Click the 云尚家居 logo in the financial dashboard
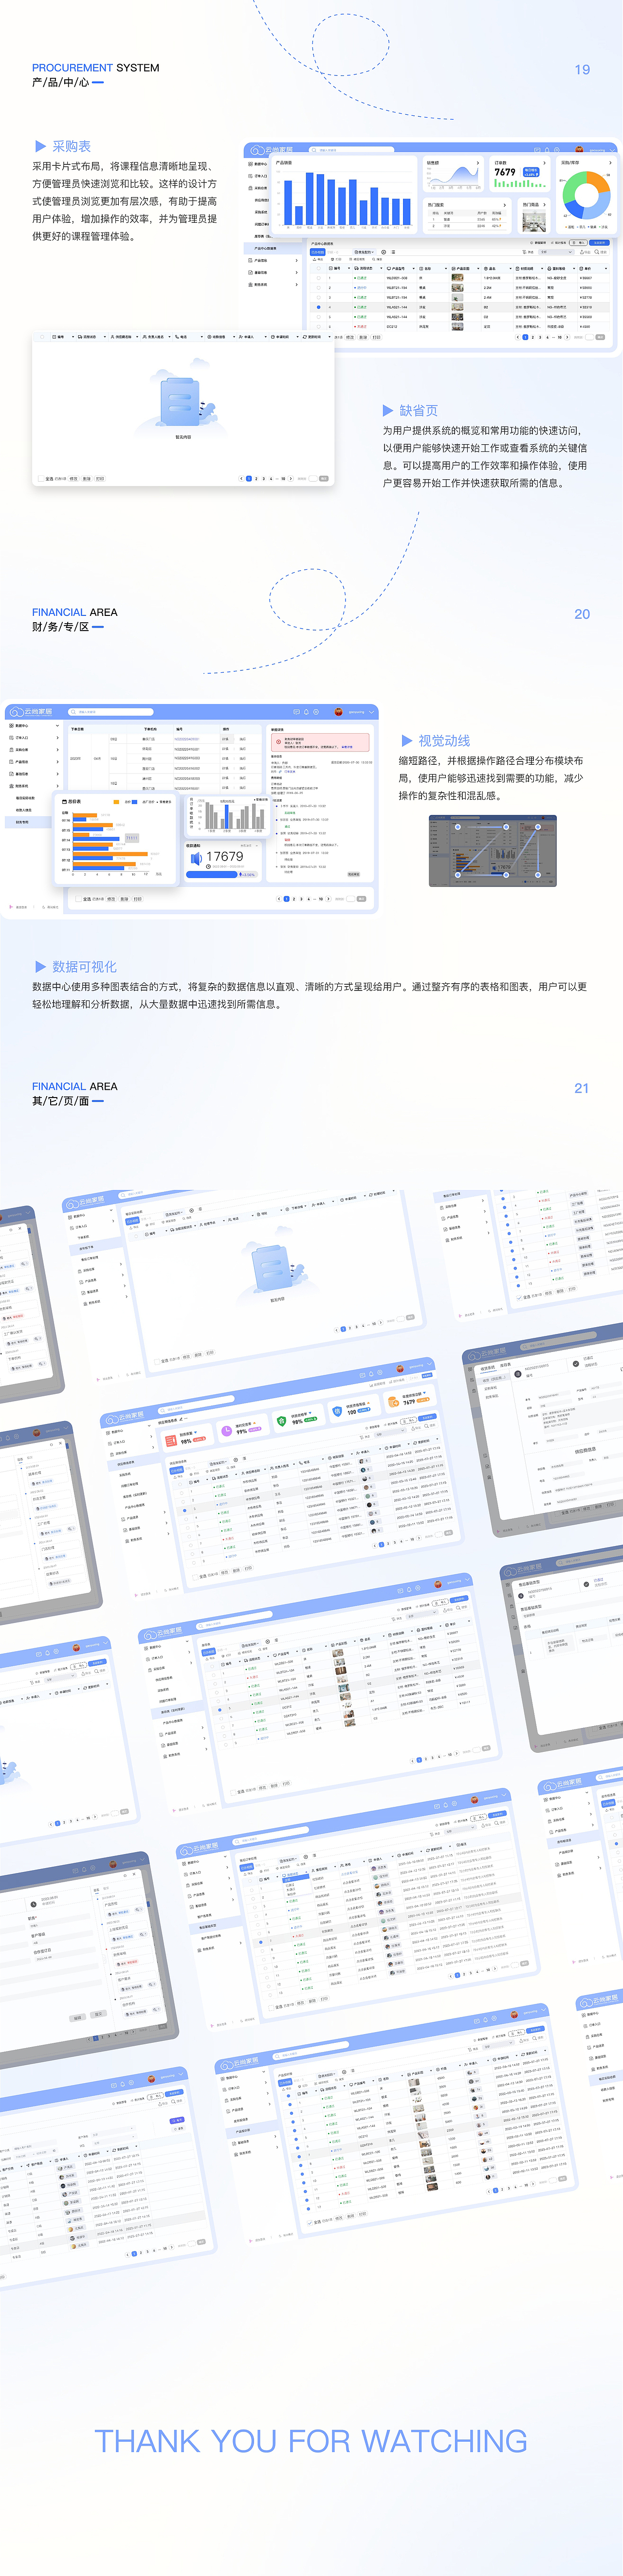Image resolution: width=623 pixels, height=2576 pixels. pos(31,712)
